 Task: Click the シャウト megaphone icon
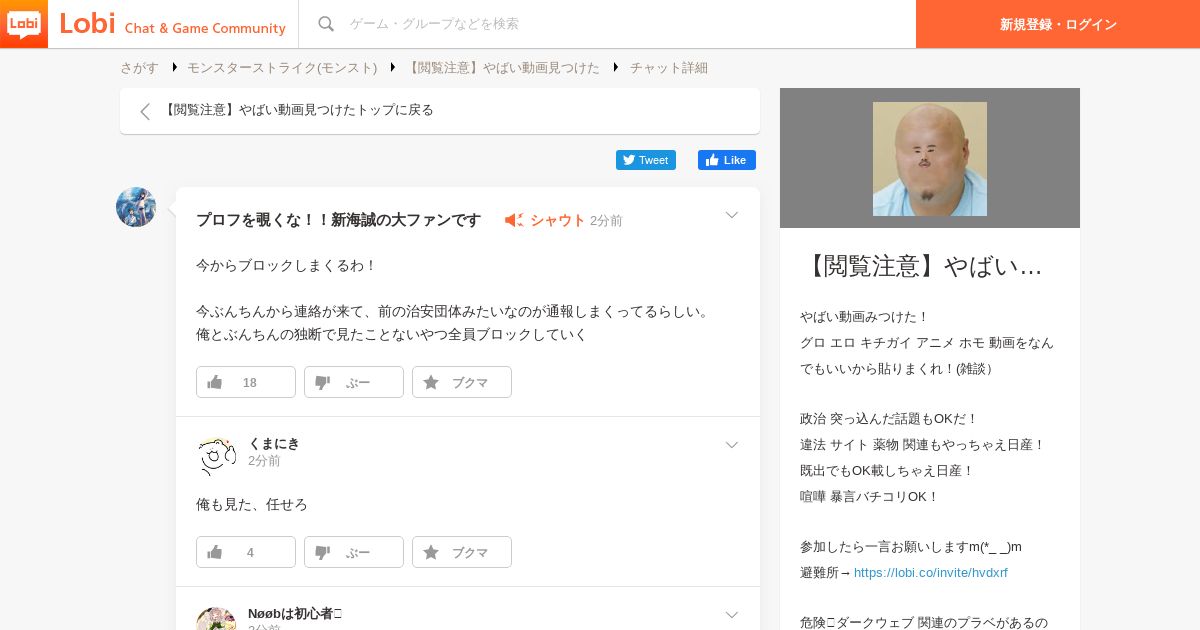point(514,220)
